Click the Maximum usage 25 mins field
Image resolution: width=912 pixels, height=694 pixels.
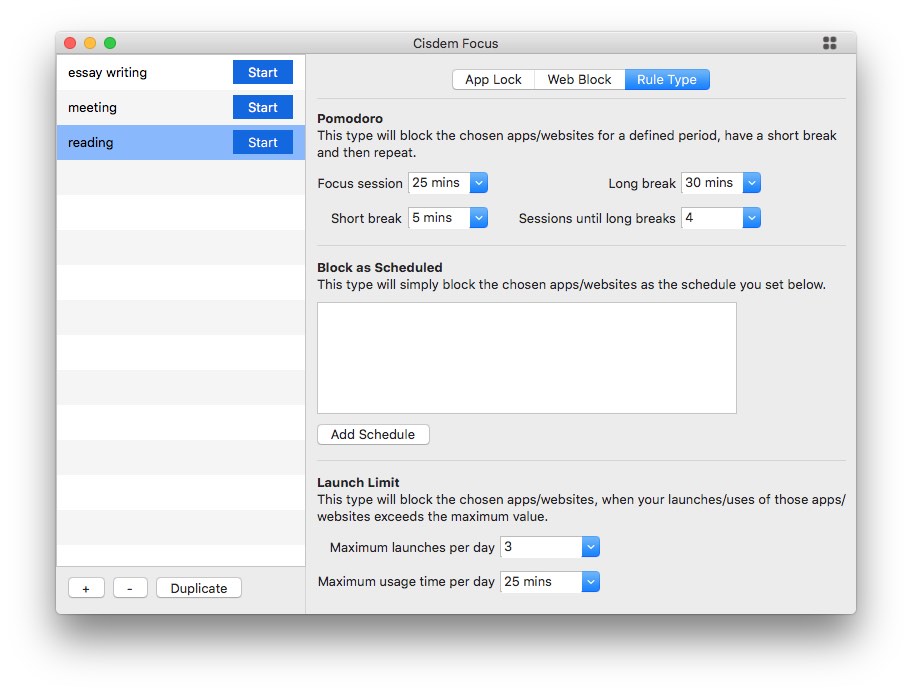(541, 582)
